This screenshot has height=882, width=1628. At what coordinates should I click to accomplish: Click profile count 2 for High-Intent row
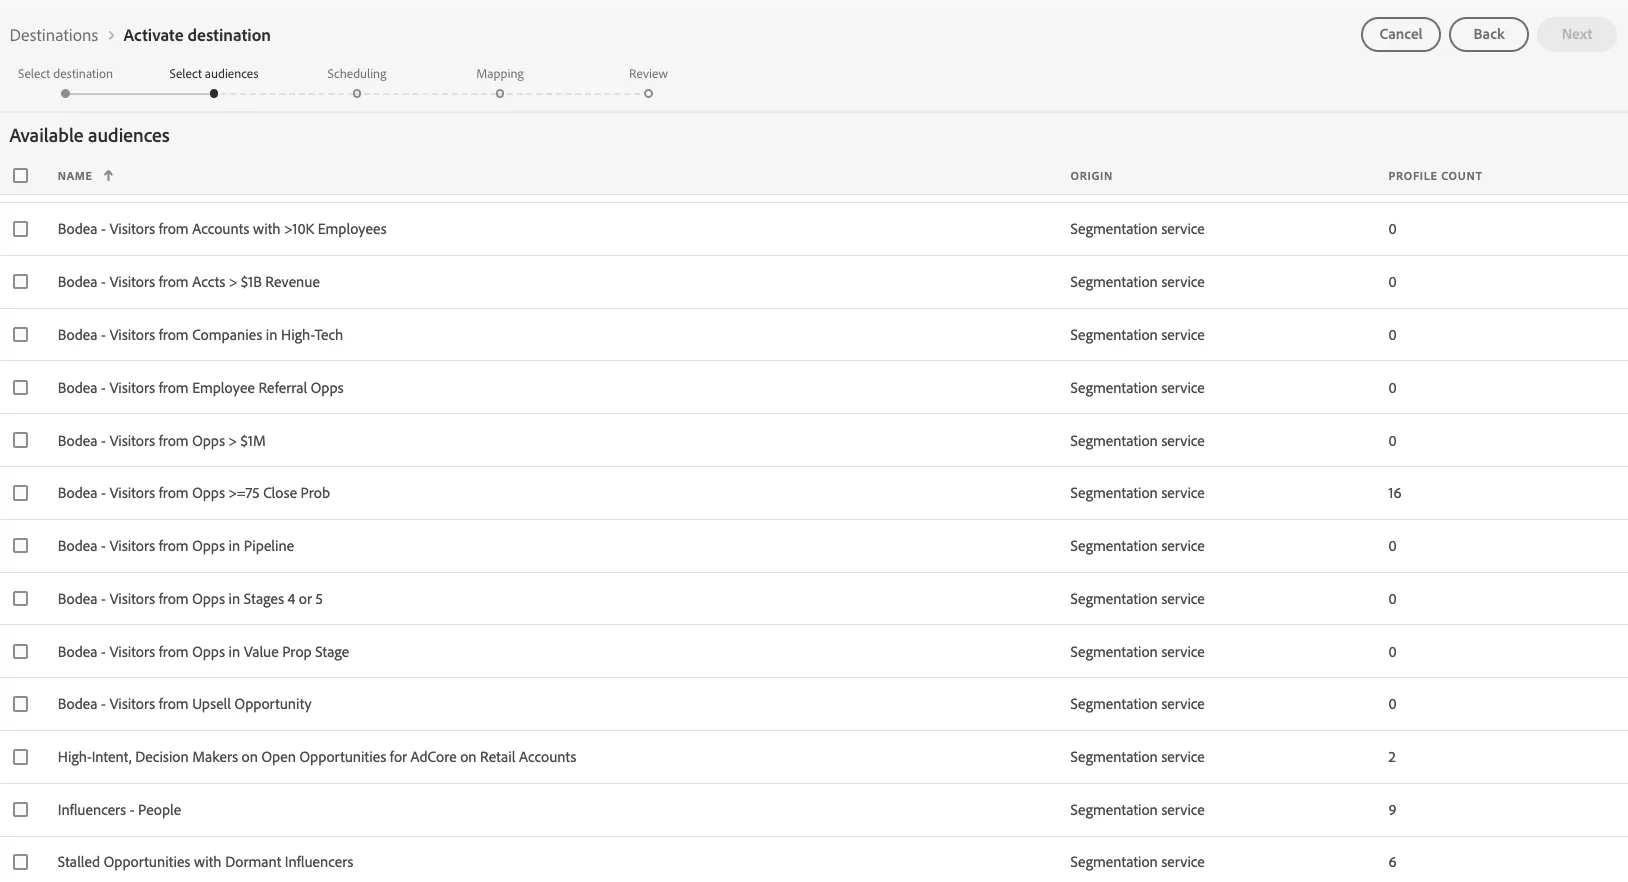coord(1392,757)
